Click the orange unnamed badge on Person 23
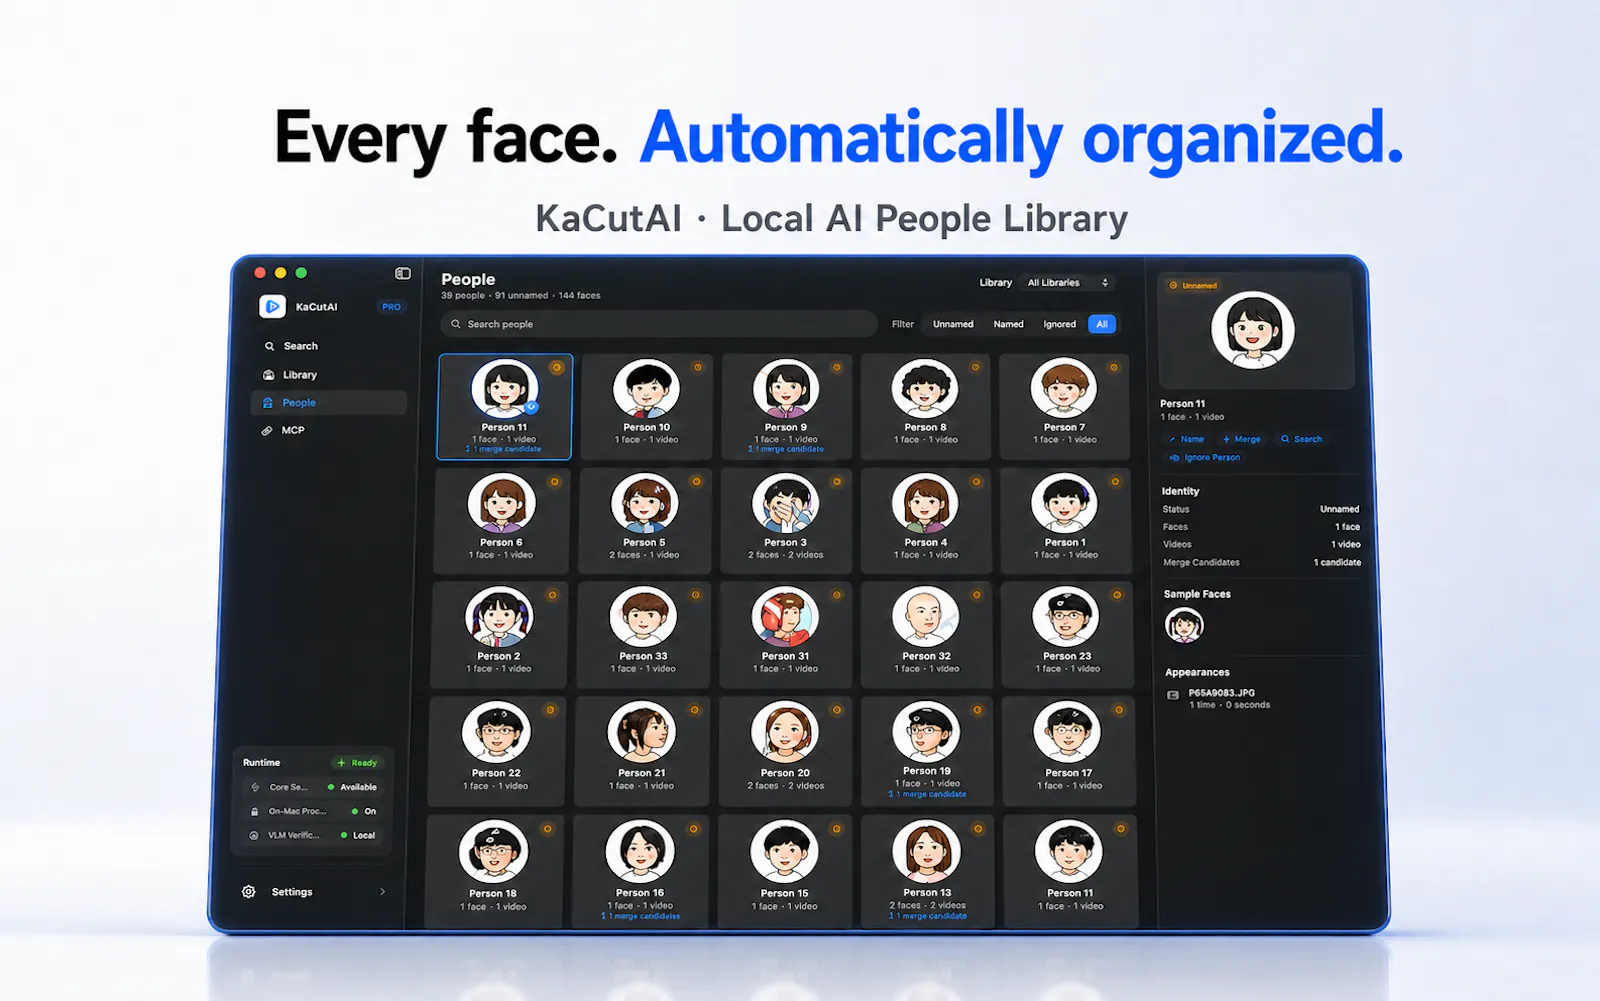1600x1001 pixels. tap(1117, 595)
